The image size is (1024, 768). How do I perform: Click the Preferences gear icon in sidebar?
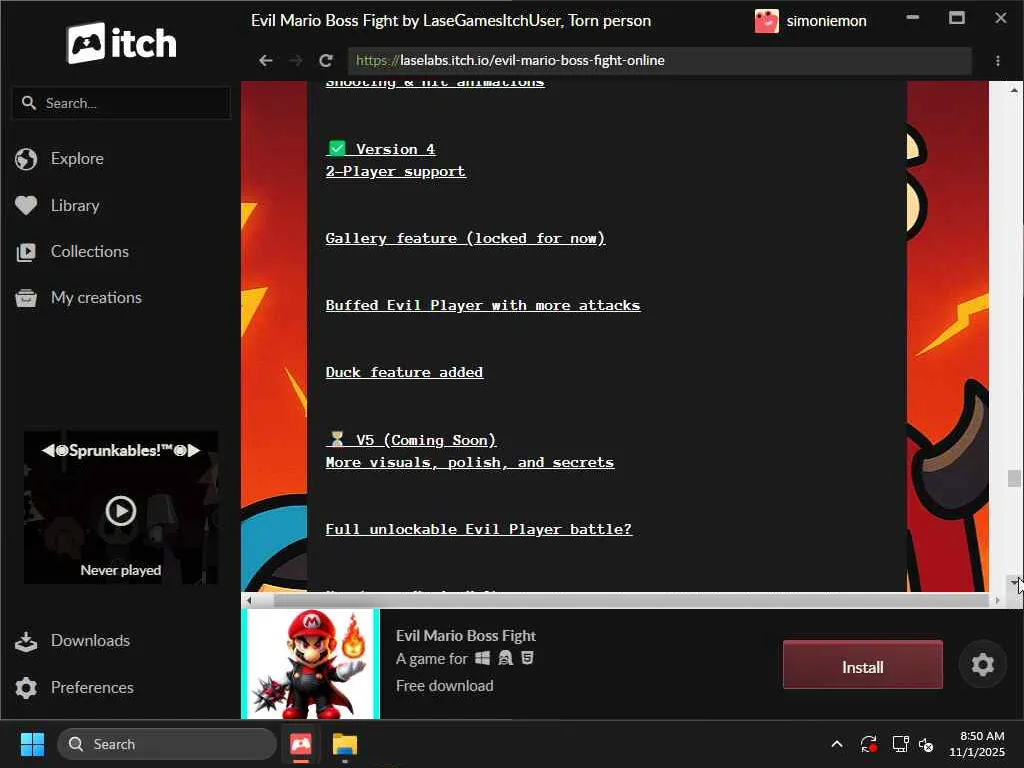coord(26,688)
